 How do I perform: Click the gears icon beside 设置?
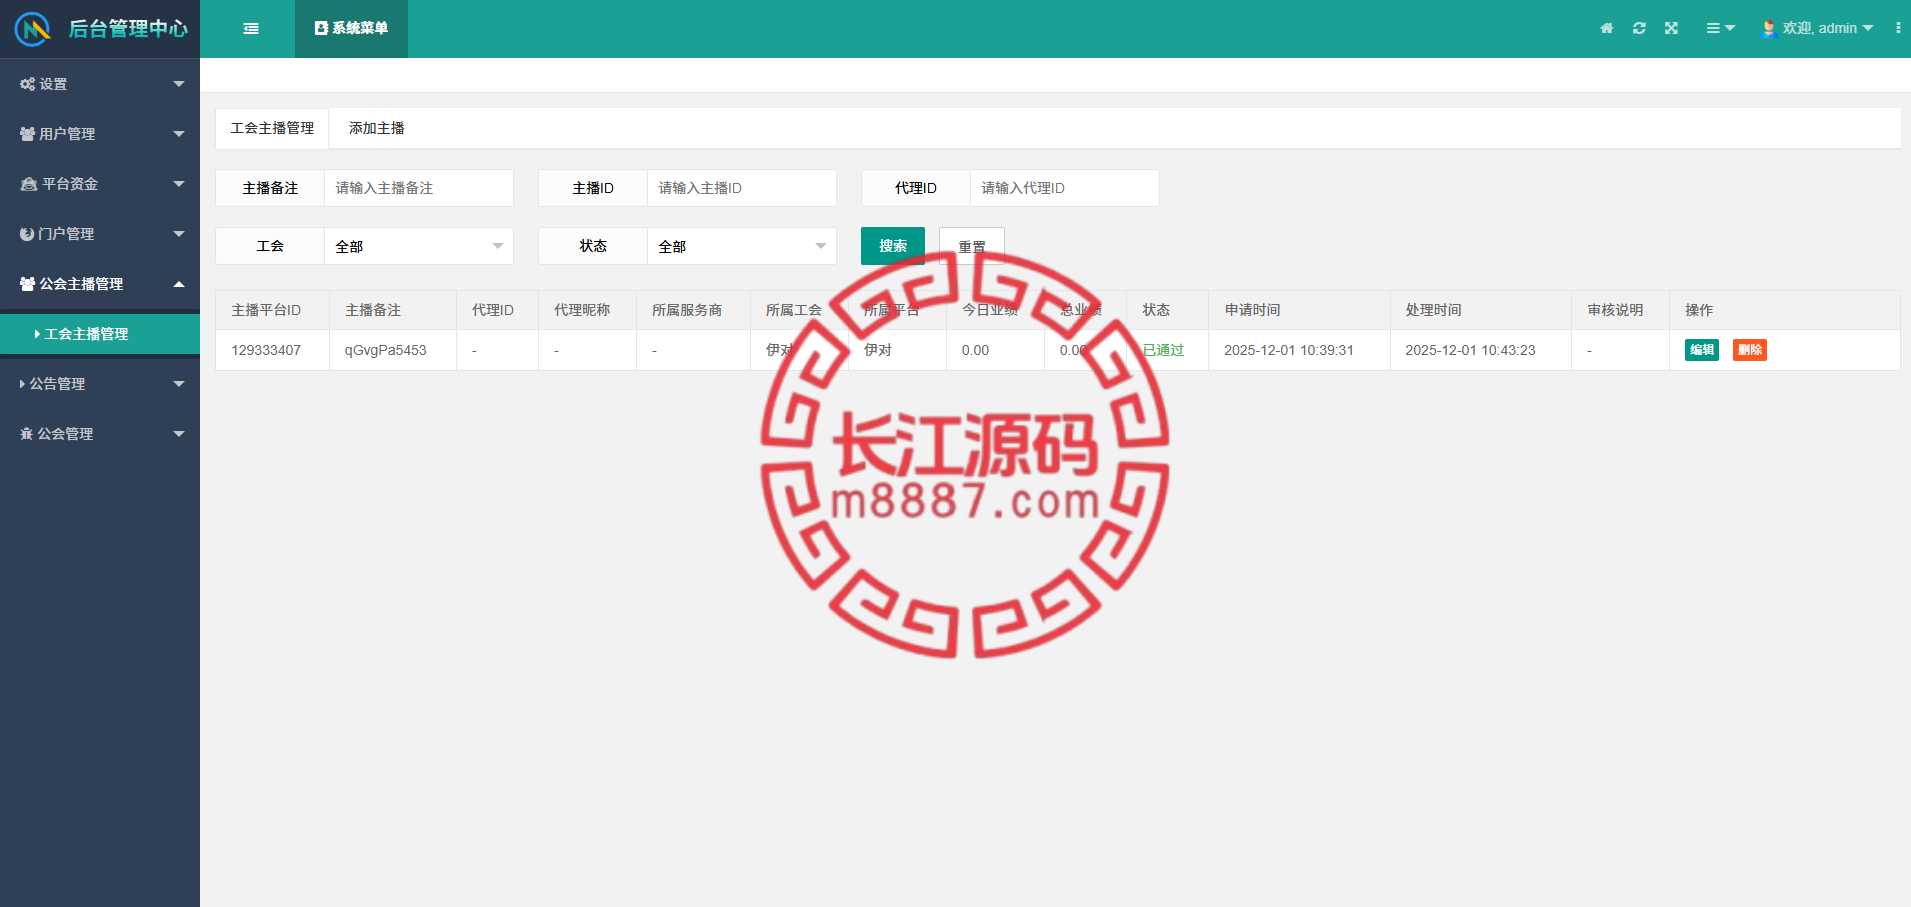(x=27, y=84)
